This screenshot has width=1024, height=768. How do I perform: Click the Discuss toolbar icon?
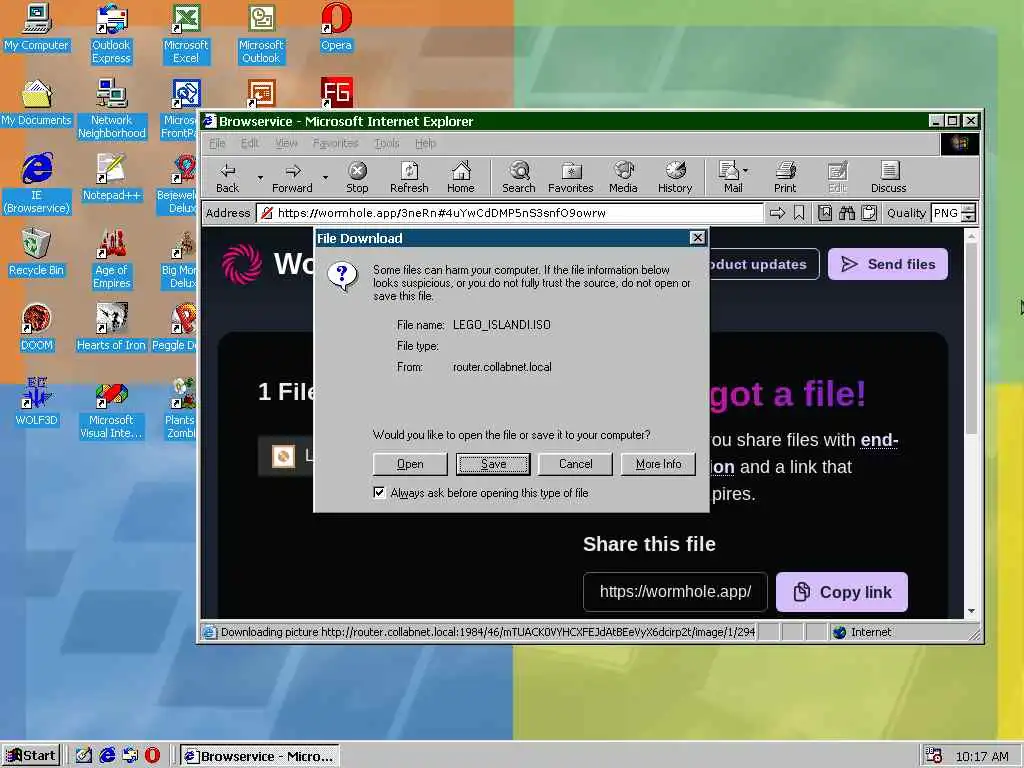(889, 178)
